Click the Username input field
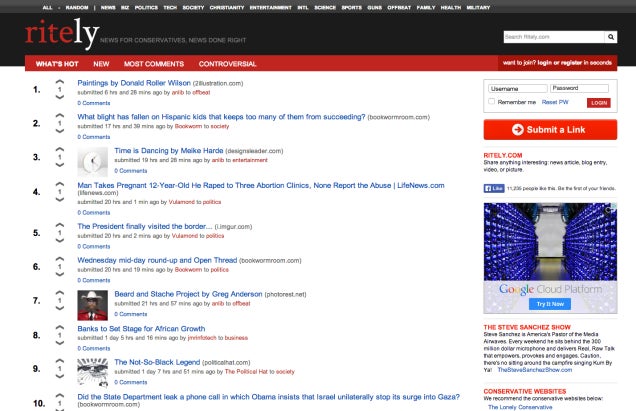 click(514, 88)
